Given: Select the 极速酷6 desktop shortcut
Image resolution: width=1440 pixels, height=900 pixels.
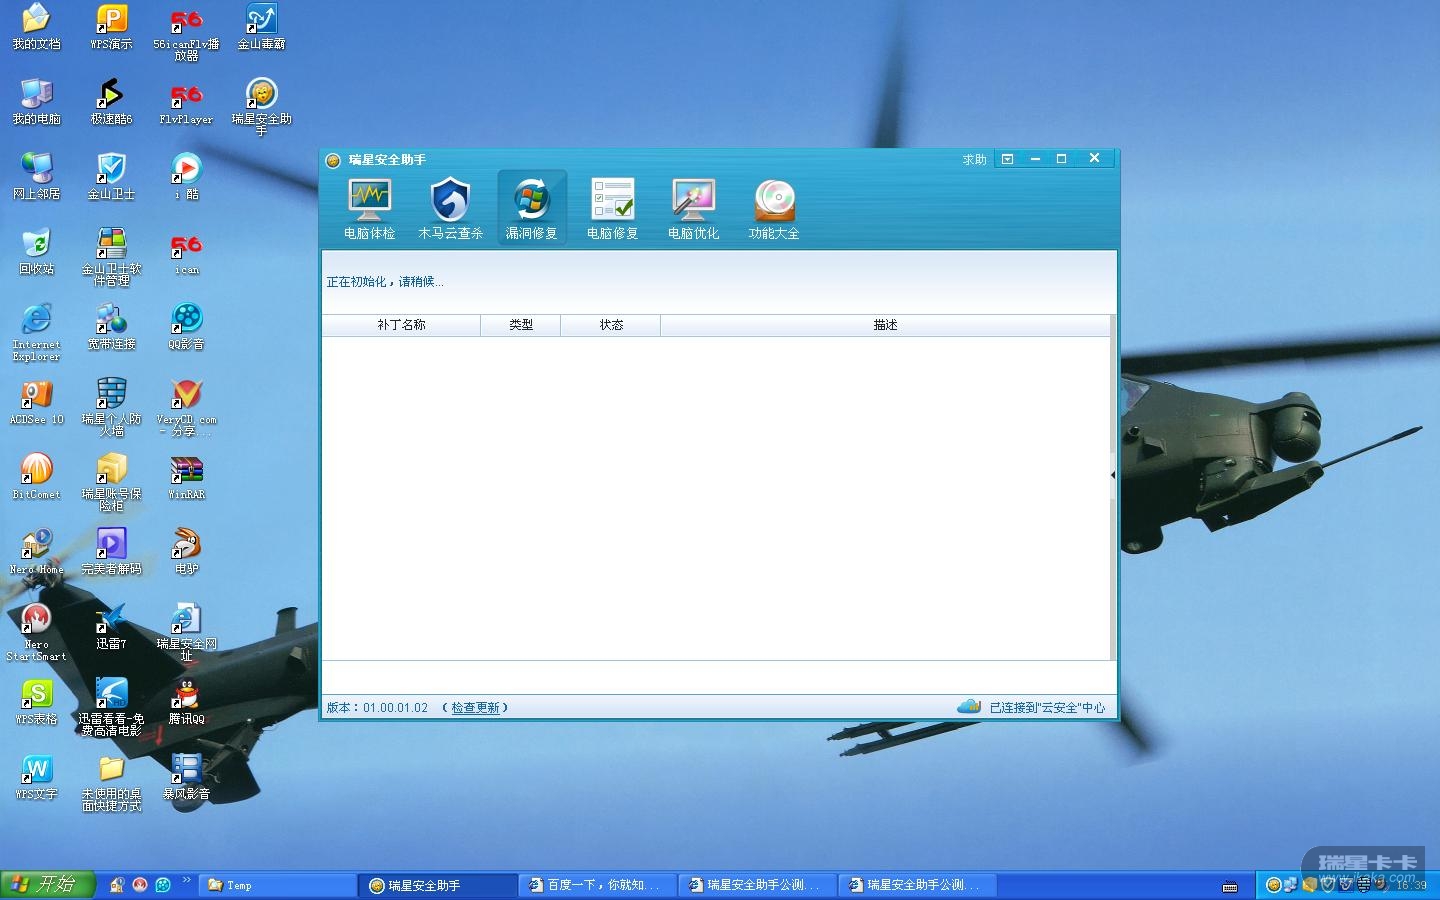Looking at the screenshot, I should pyautogui.click(x=111, y=102).
